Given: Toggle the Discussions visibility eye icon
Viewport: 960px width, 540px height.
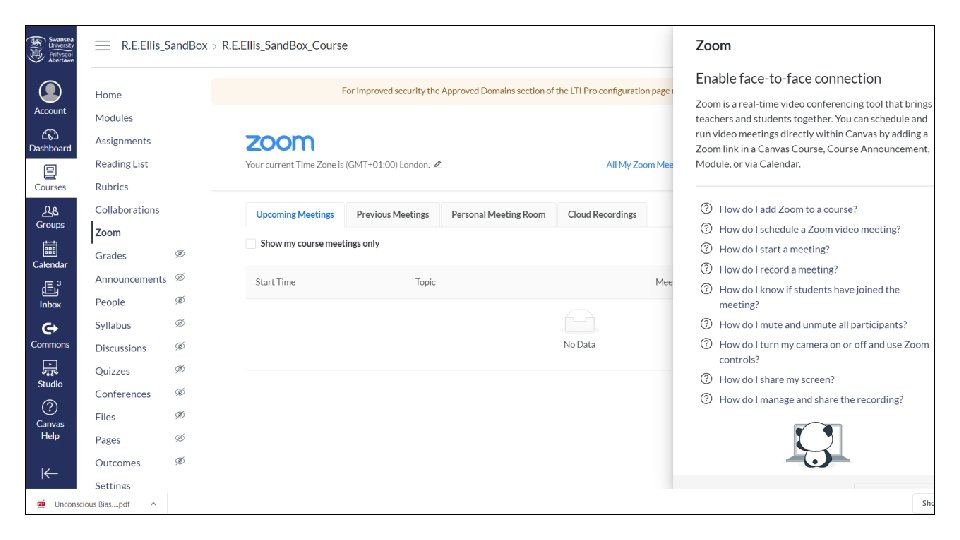Looking at the screenshot, I should click(180, 347).
